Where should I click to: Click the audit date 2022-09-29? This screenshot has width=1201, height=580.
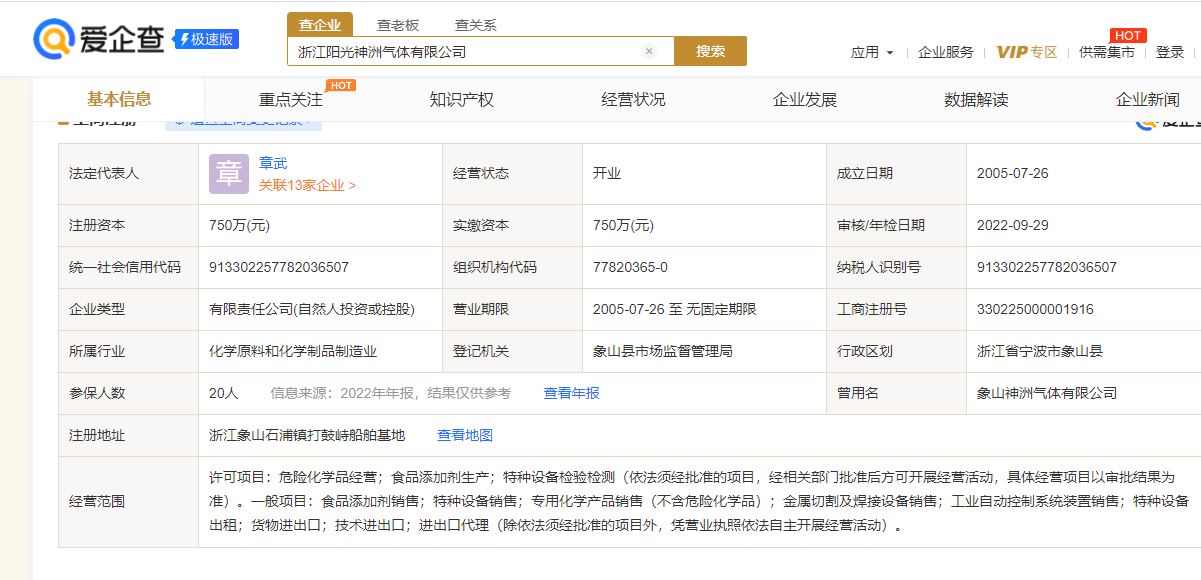point(1013,225)
